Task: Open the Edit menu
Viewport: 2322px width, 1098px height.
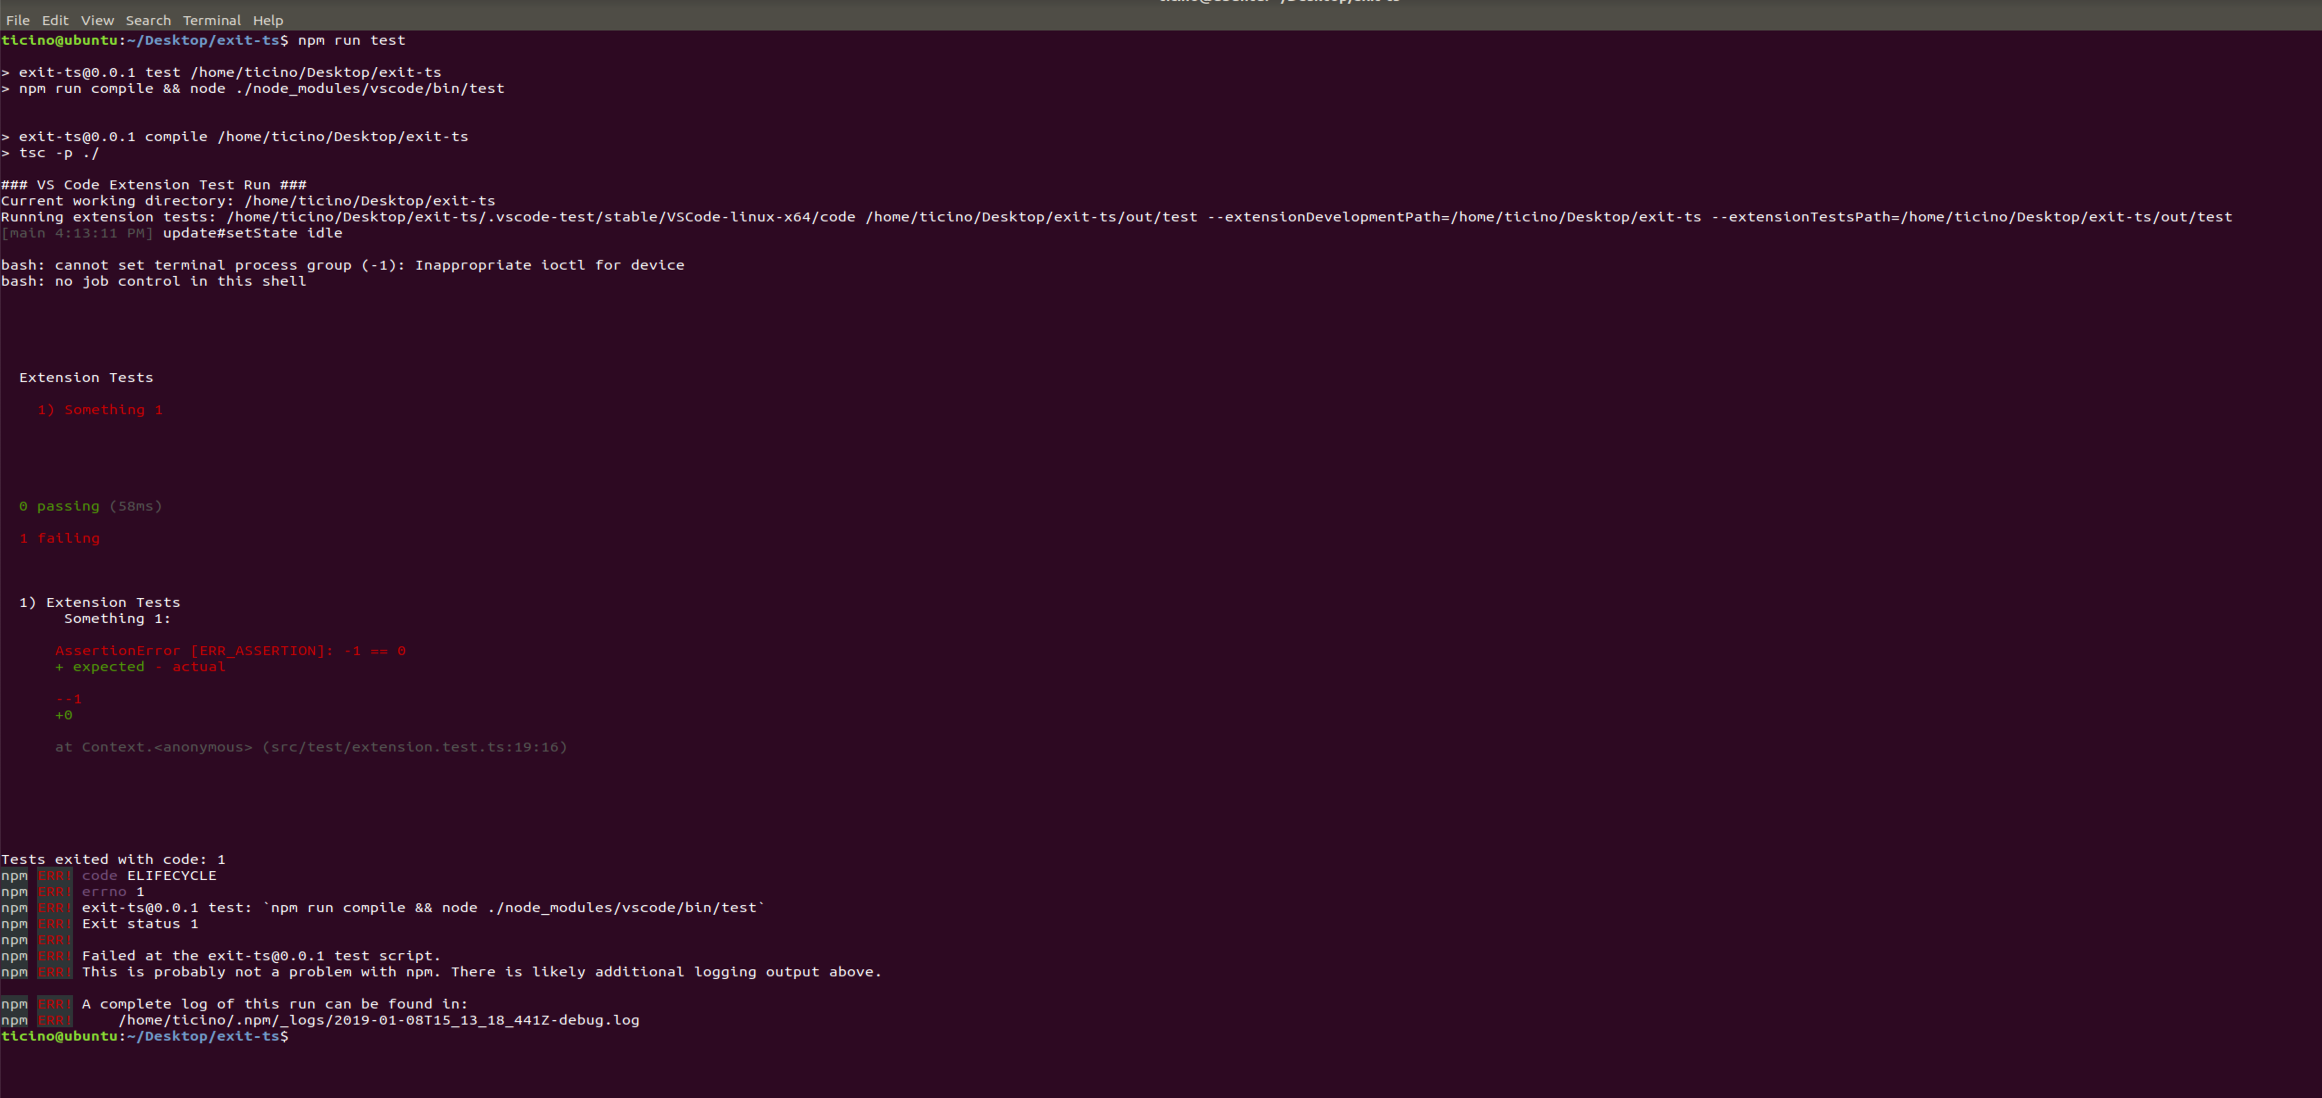Action: [55, 20]
